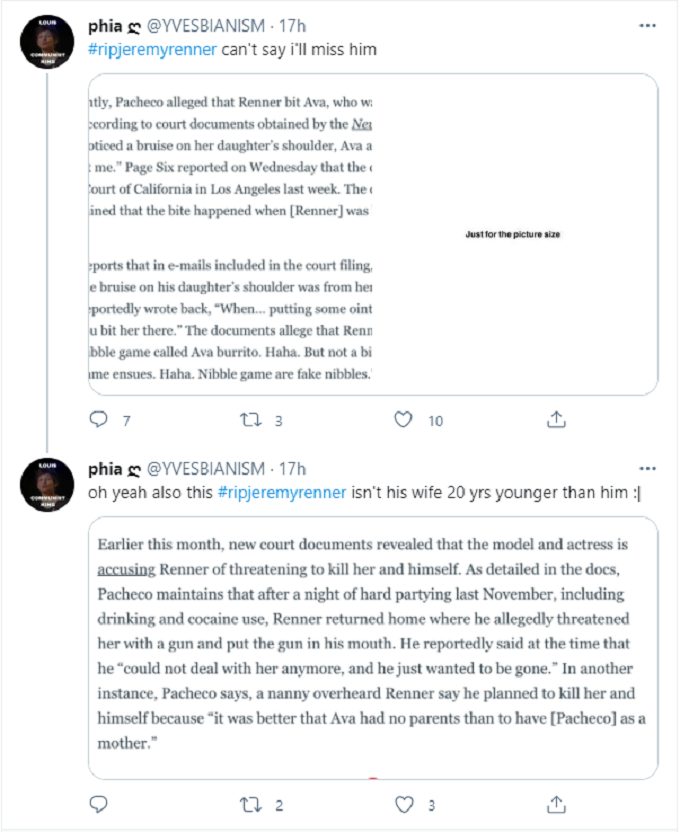View first tweet's Pacheco bite article image
The image size is (680, 832).
[373, 235]
